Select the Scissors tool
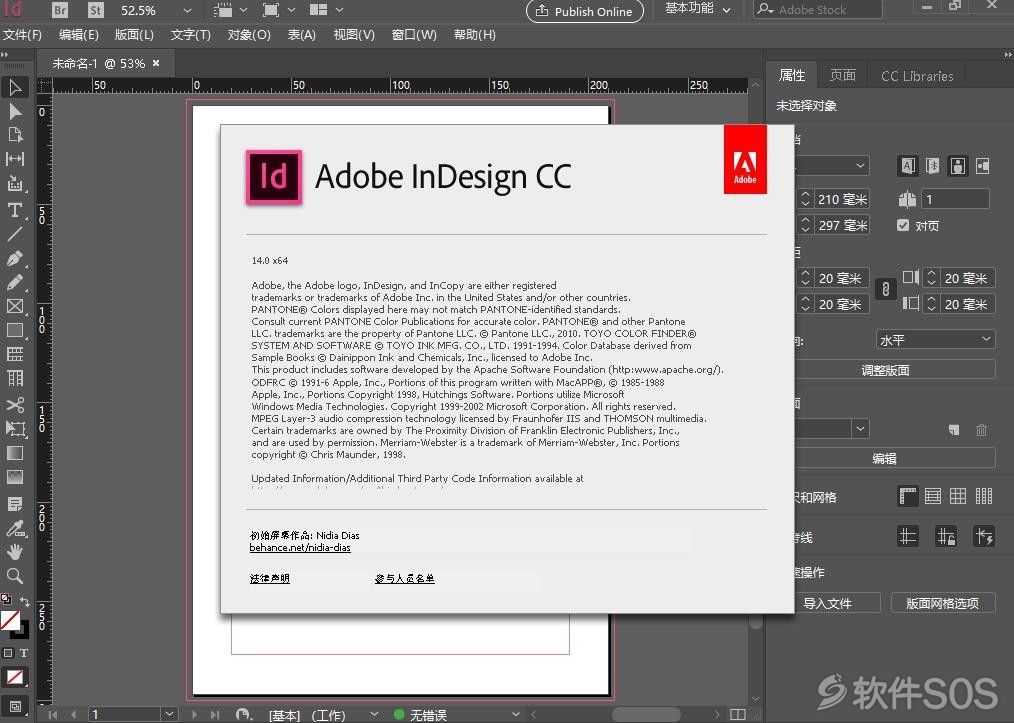Viewport: 1014px width, 723px height. click(x=15, y=405)
